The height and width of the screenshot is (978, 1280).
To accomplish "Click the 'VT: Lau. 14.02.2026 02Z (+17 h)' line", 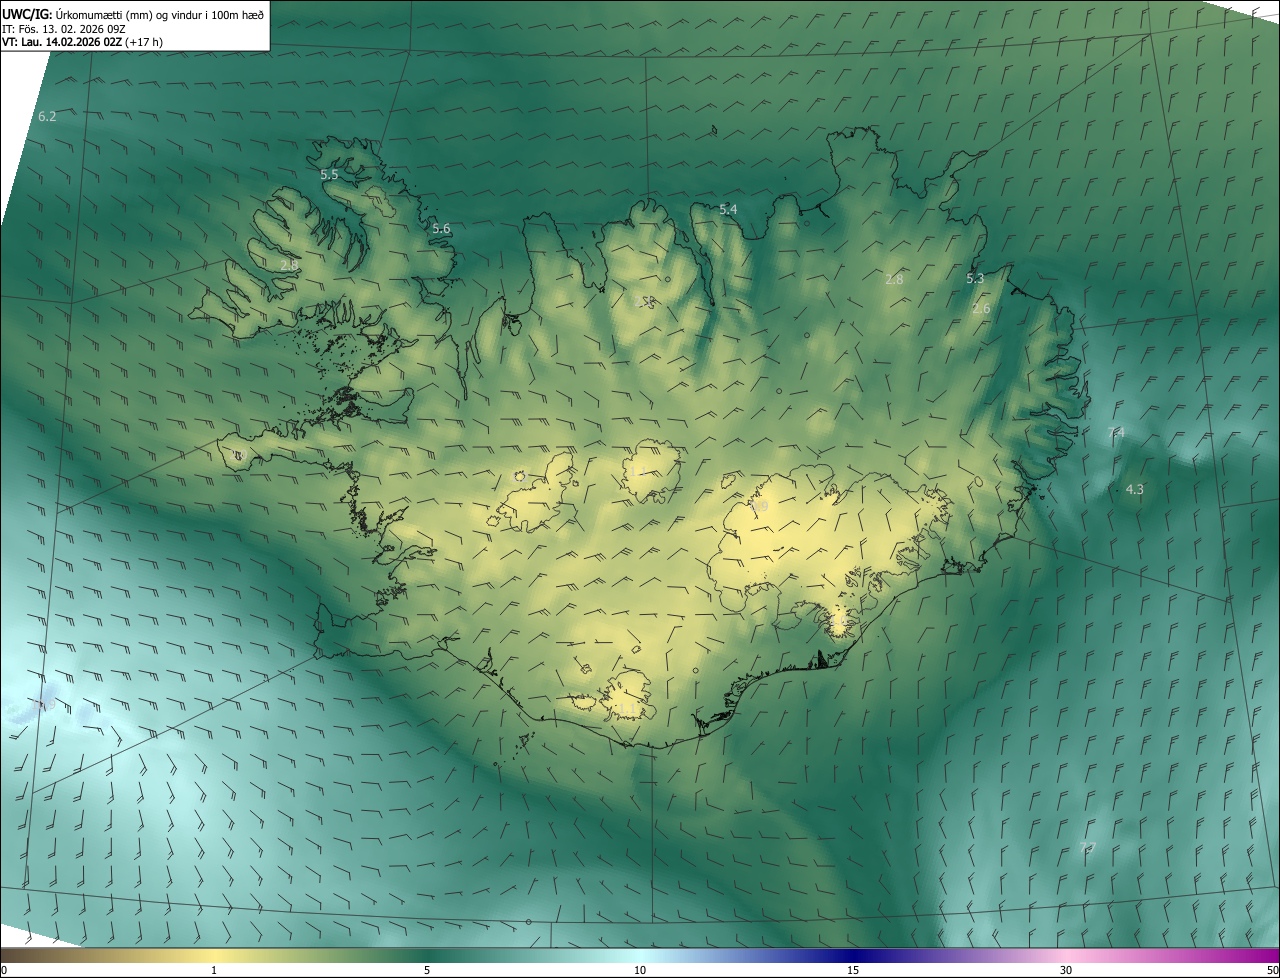I will (x=83, y=42).
